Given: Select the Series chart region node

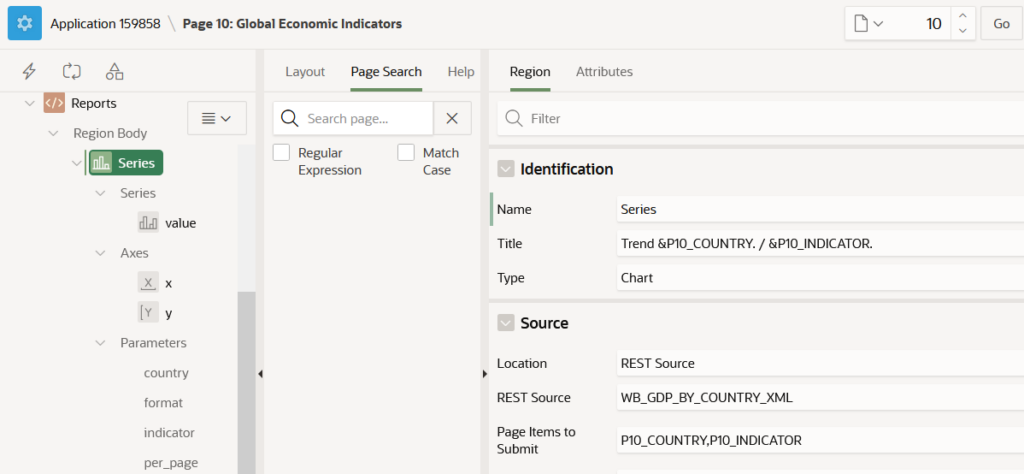Looking at the screenshot, I should [x=126, y=163].
